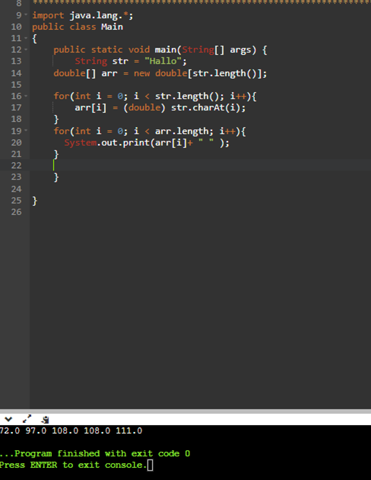Click the empty highlighted line 22
Screen dimensions: 371x480
(200, 165)
